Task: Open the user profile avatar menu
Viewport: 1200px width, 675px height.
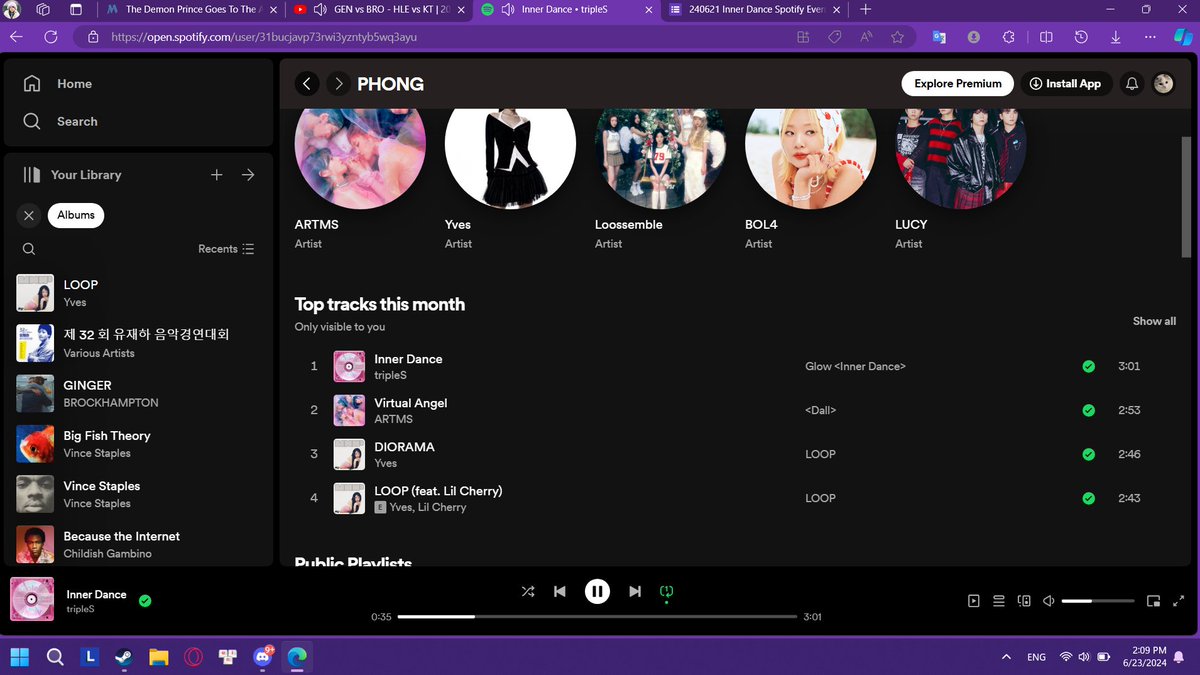Action: click(1163, 84)
